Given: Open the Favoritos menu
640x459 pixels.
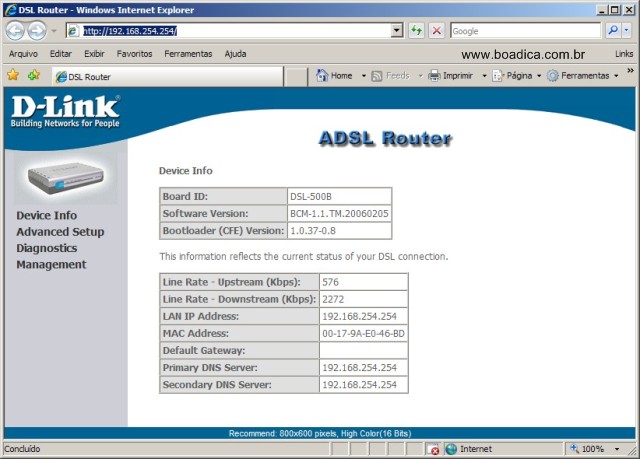Looking at the screenshot, I should click(x=134, y=54).
